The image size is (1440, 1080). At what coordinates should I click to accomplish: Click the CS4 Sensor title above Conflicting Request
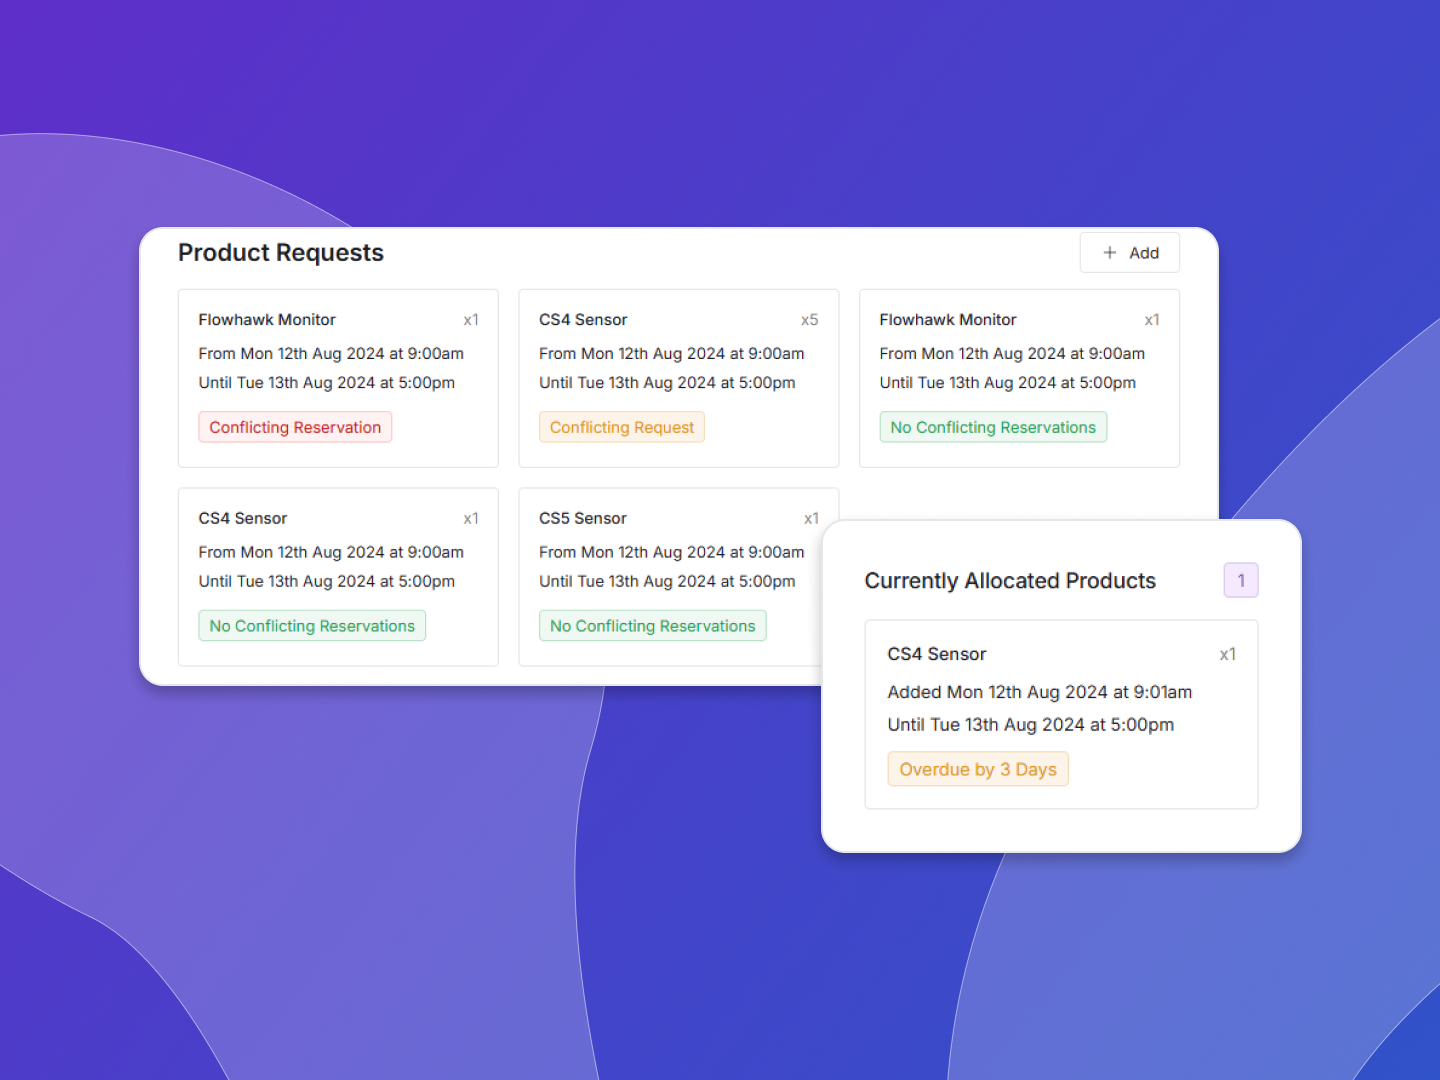(x=583, y=320)
